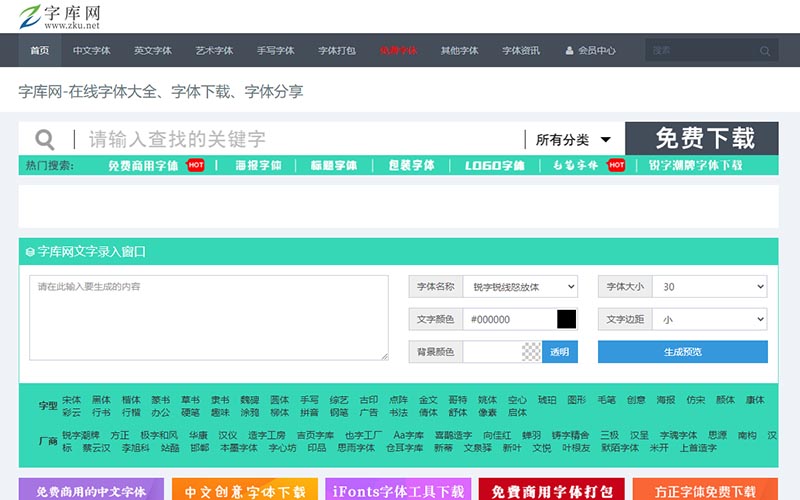Select the 宋体 font type link
Screen dimensions: 800x500
click(x=71, y=400)
